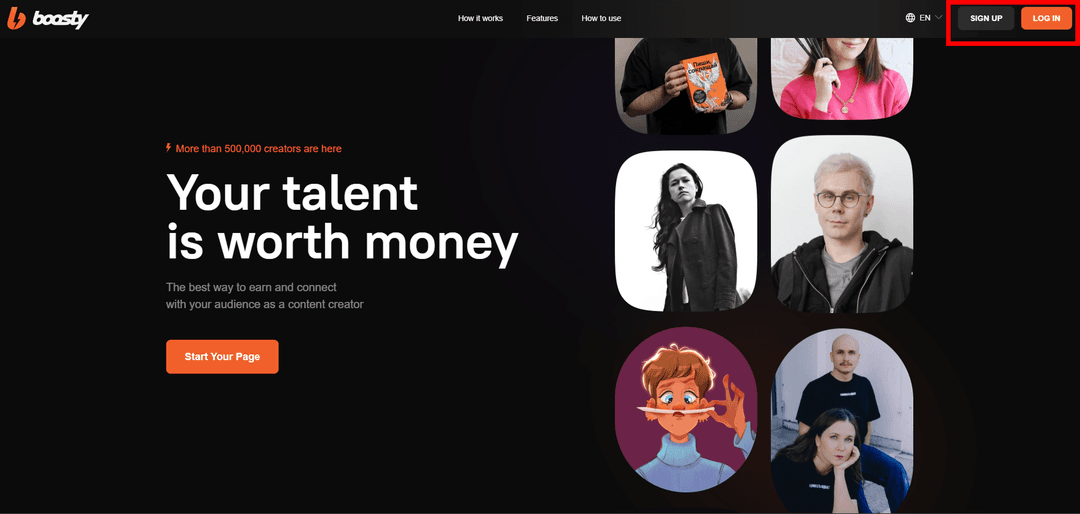
Task: Click the boosty wordmark in header
Action: (61, 20)
